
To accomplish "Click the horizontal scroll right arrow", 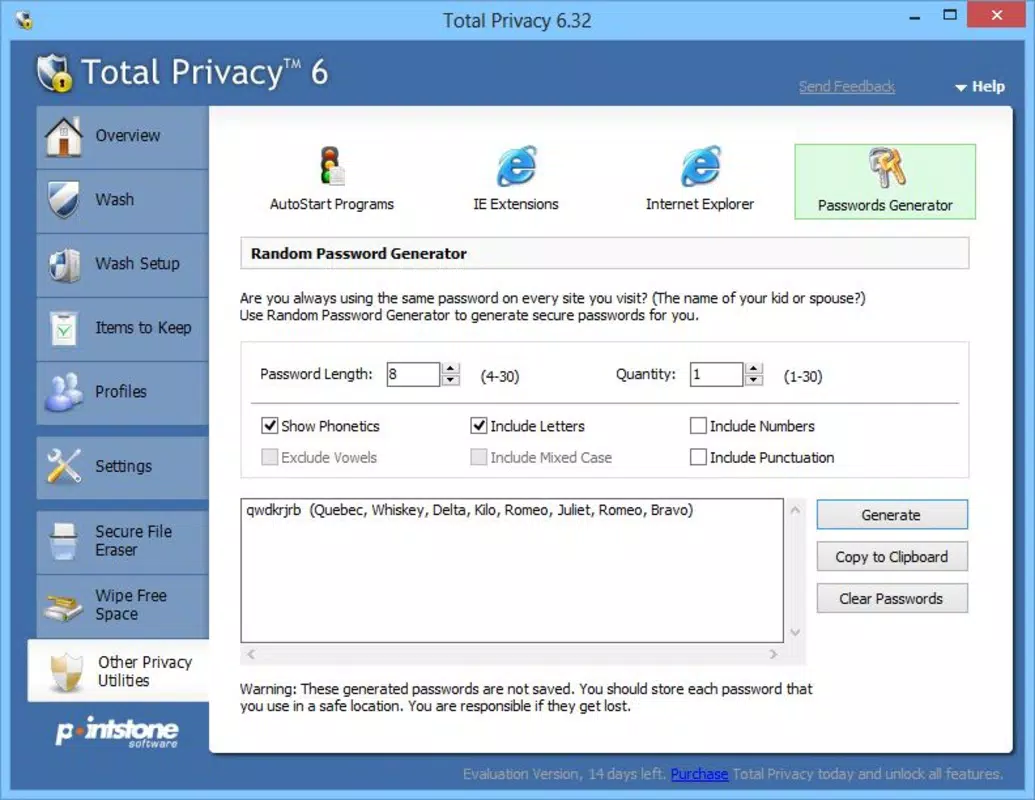I will 773,654.
